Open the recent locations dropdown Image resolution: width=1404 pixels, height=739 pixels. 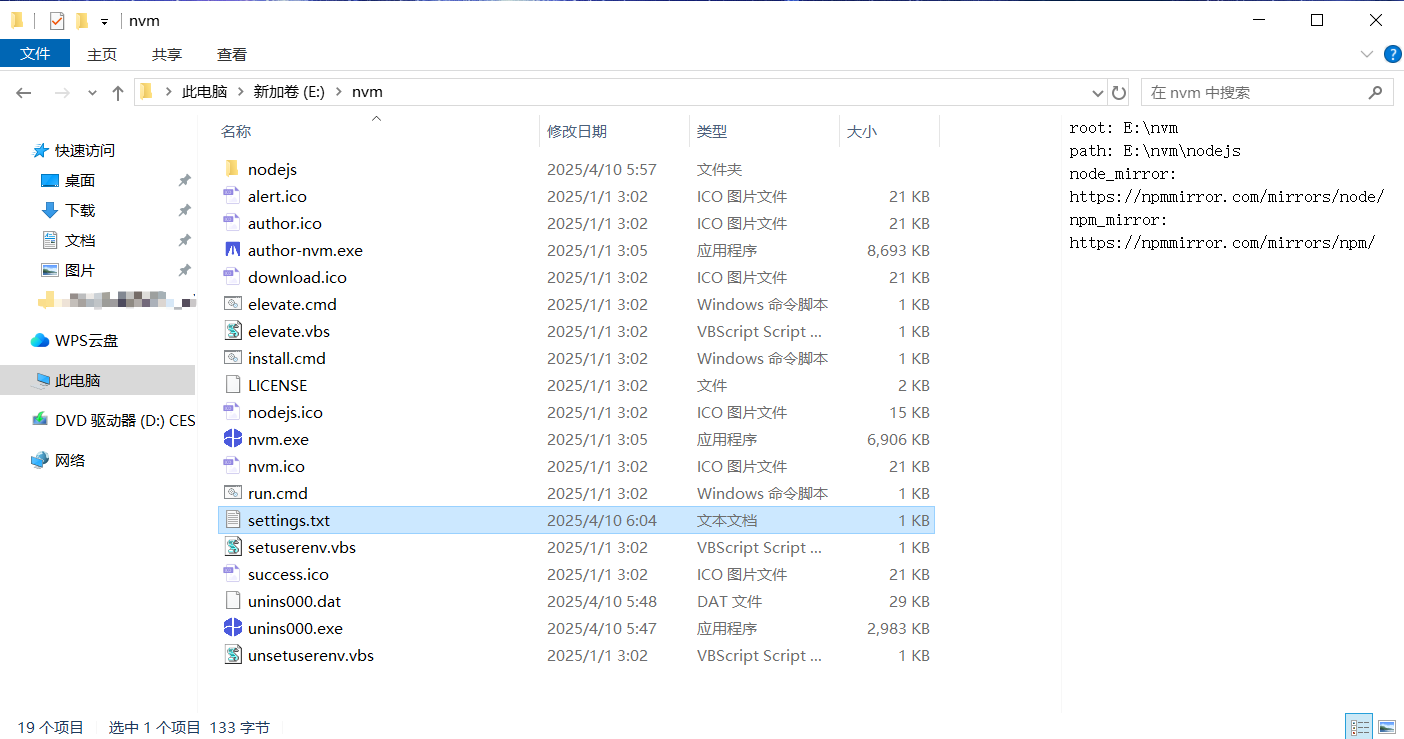(92, 93)
